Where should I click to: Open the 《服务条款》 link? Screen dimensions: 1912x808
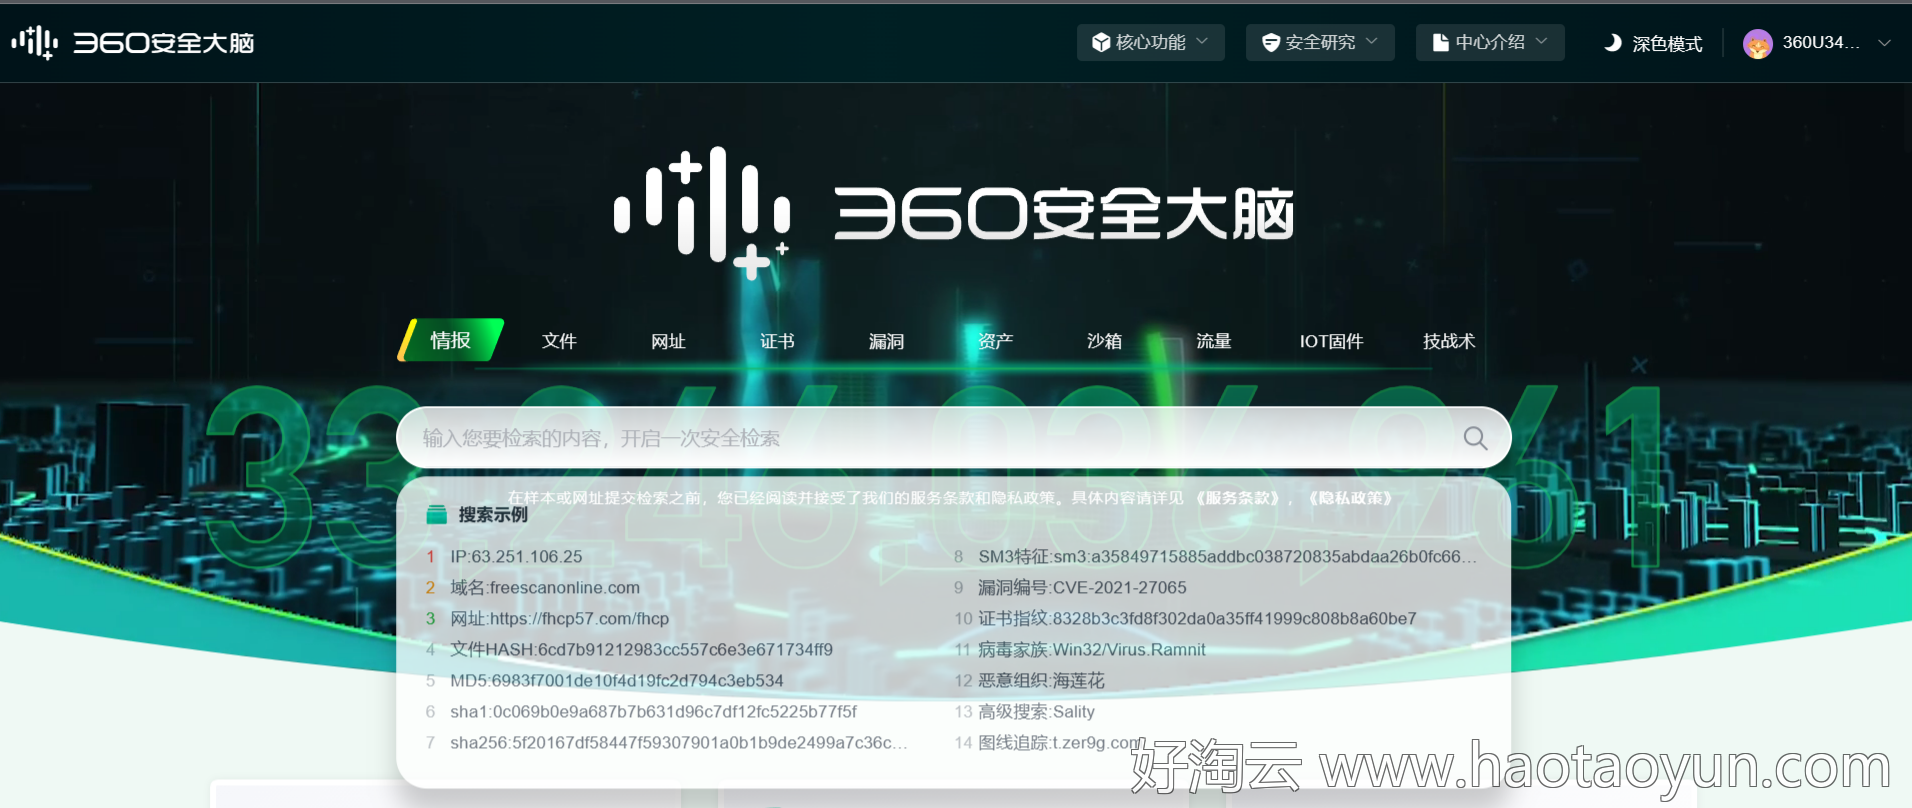1238,498
